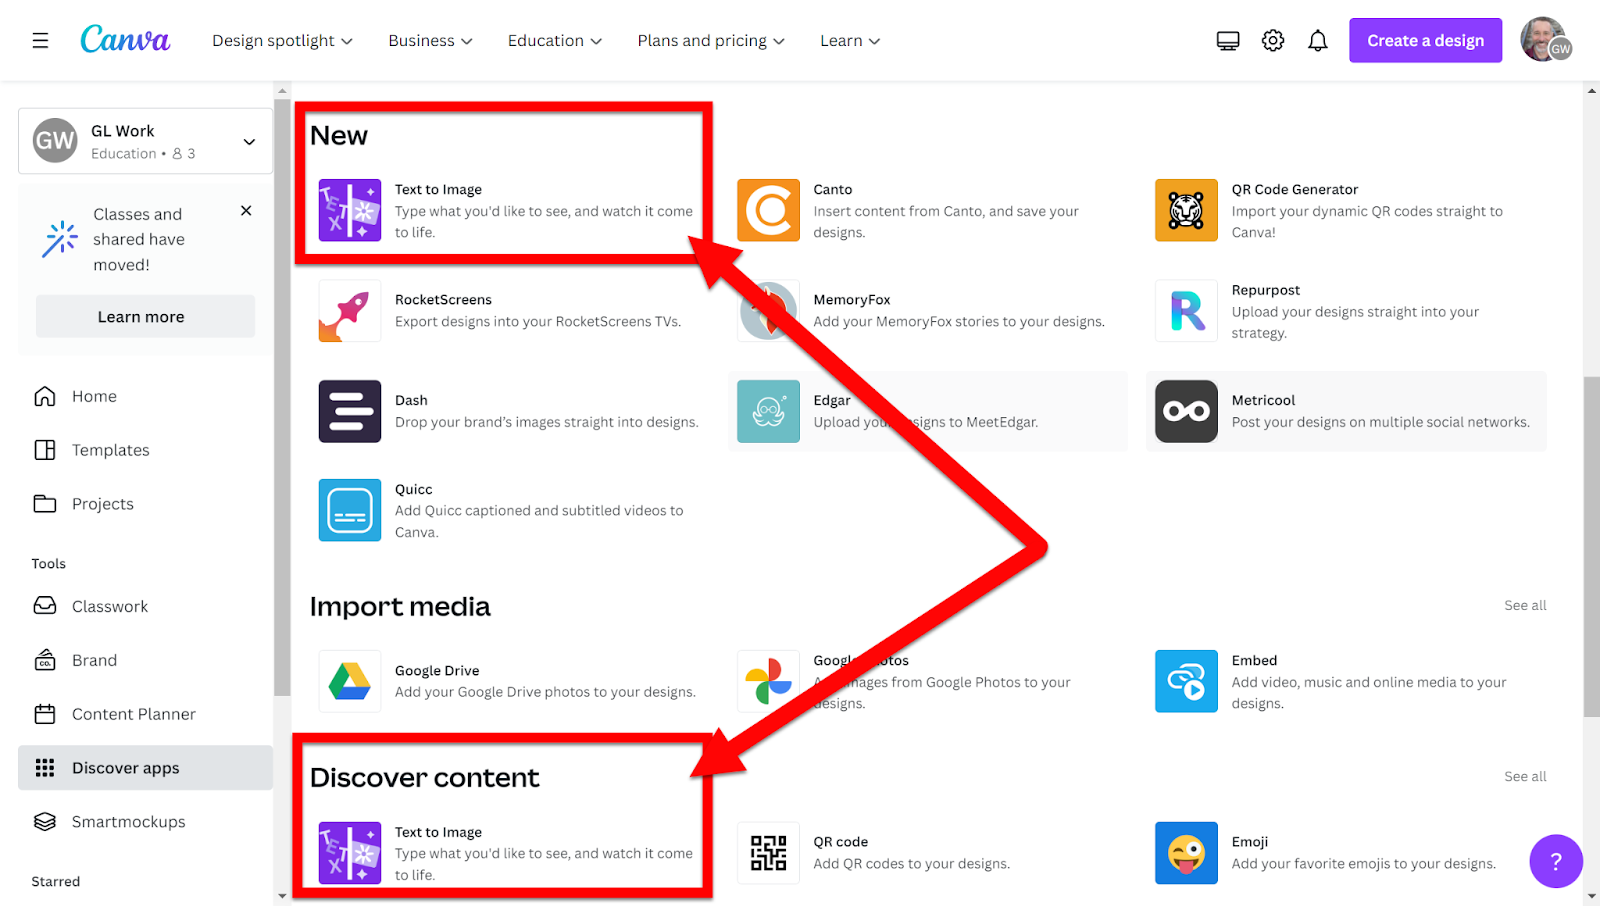Screen dimensions: 1600x906
Task: Open settings with the gear icon
Action: pyautogui.click(x=1273, y=41)
